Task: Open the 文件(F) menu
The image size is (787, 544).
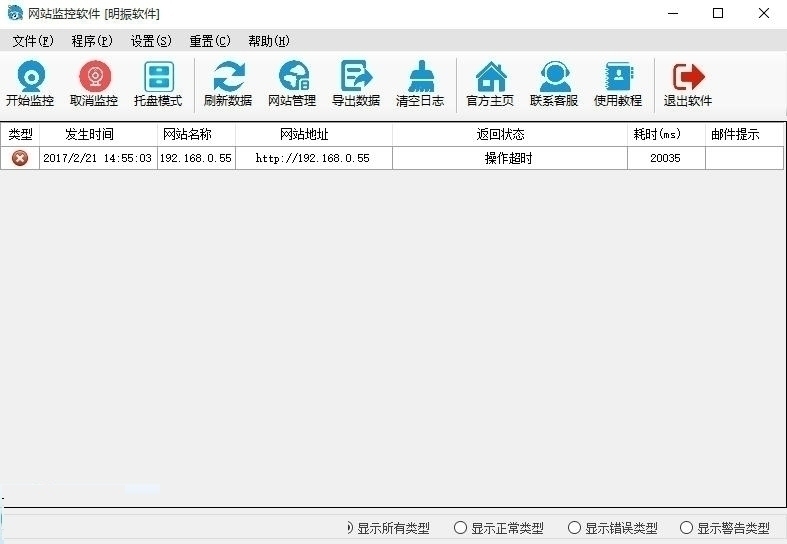Action: pyautogui.click(x=33, y=41)
